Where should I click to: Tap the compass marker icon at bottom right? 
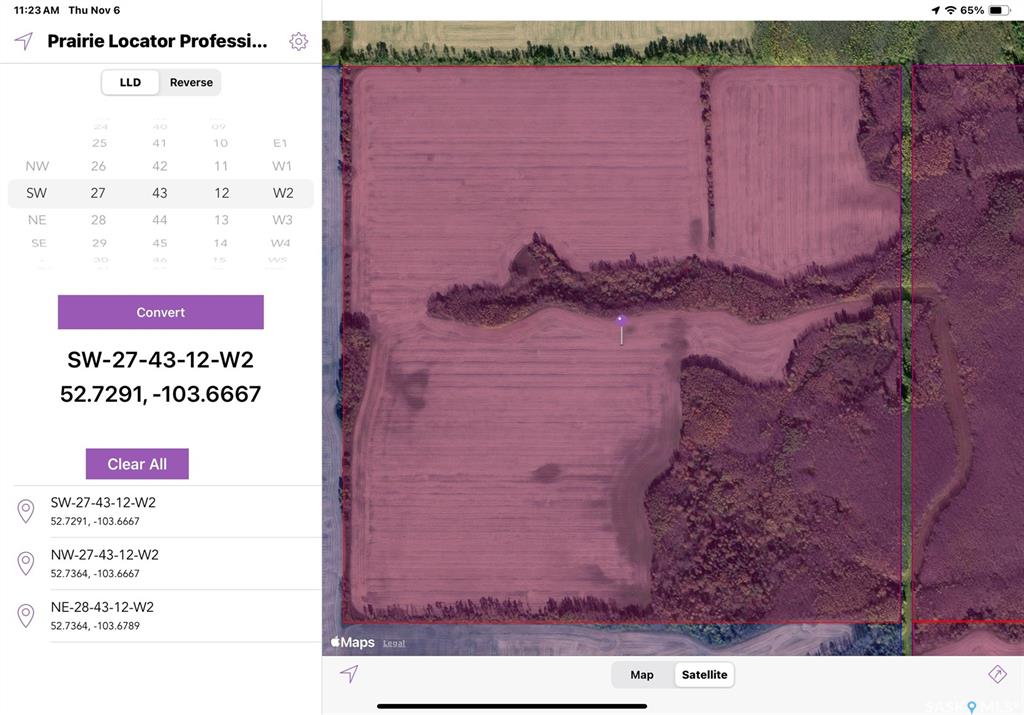pyautogui.click(x=997, y=674)
